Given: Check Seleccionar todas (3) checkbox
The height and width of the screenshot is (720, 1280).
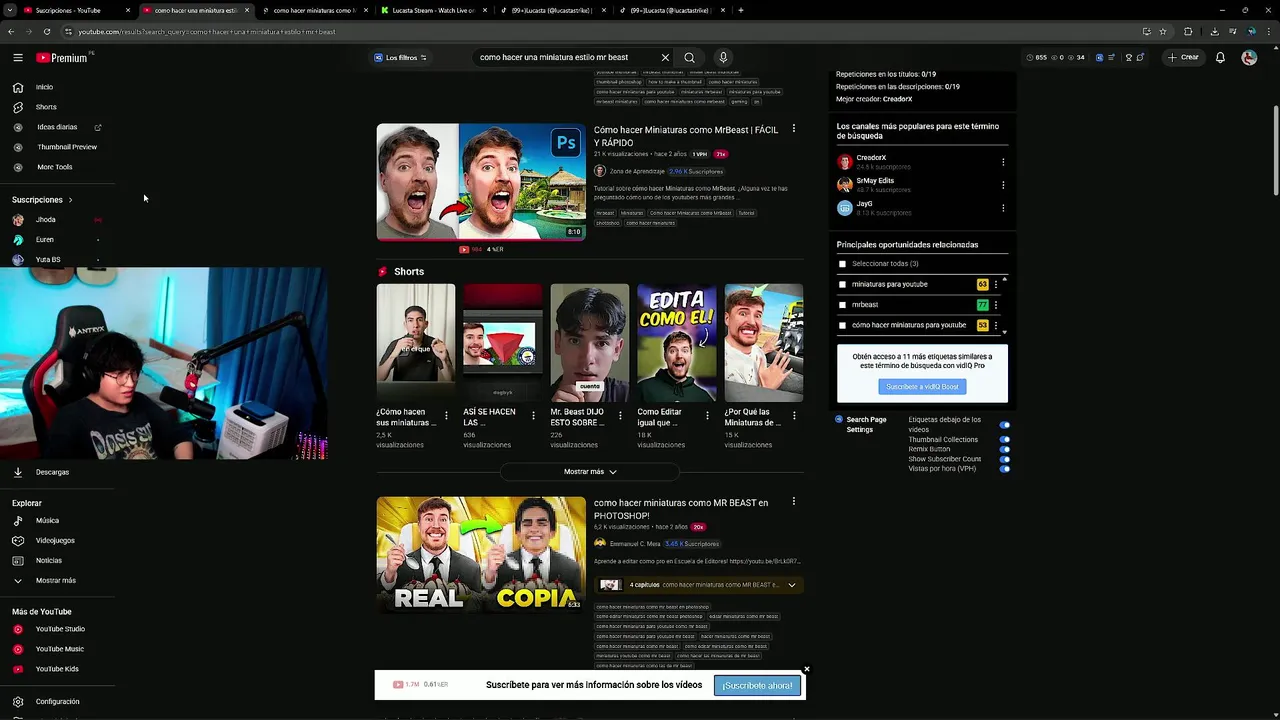Looking at the screenshot, I should [842, 264].
